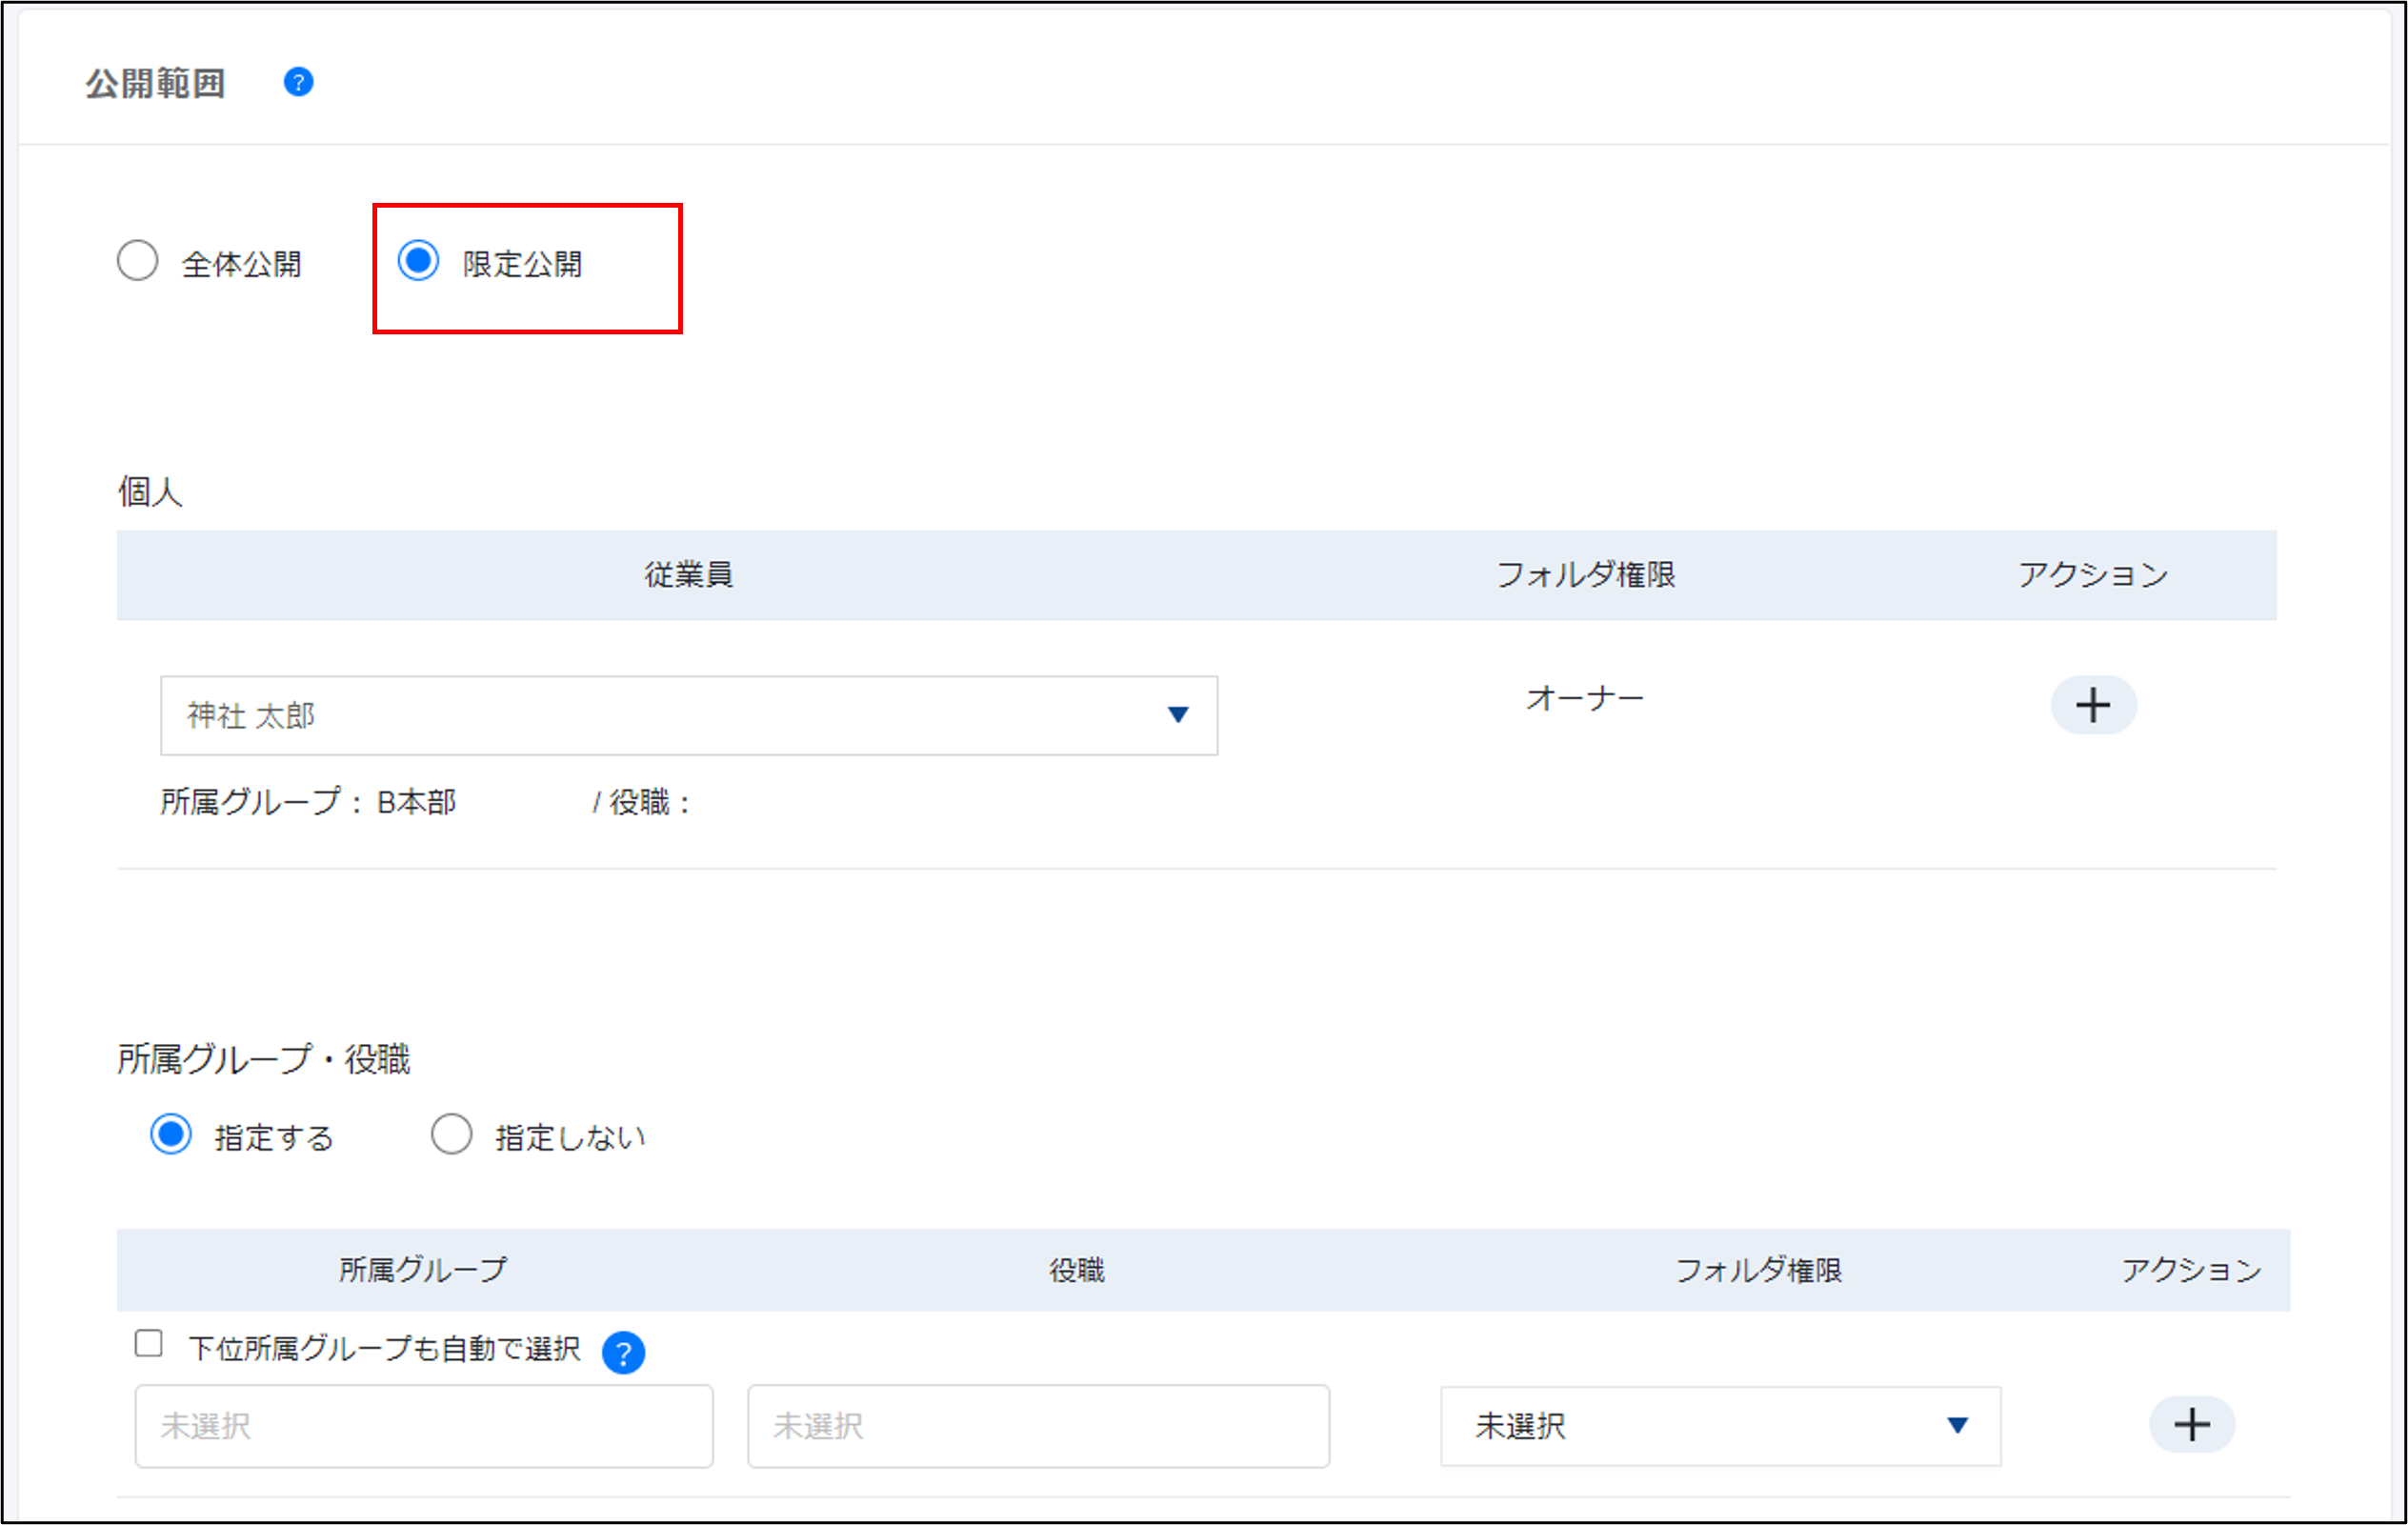2408x1525 pixels.
Task: Click help icon beside 下位所属グループも自動で選択
Action: [x=623, y=1353]
